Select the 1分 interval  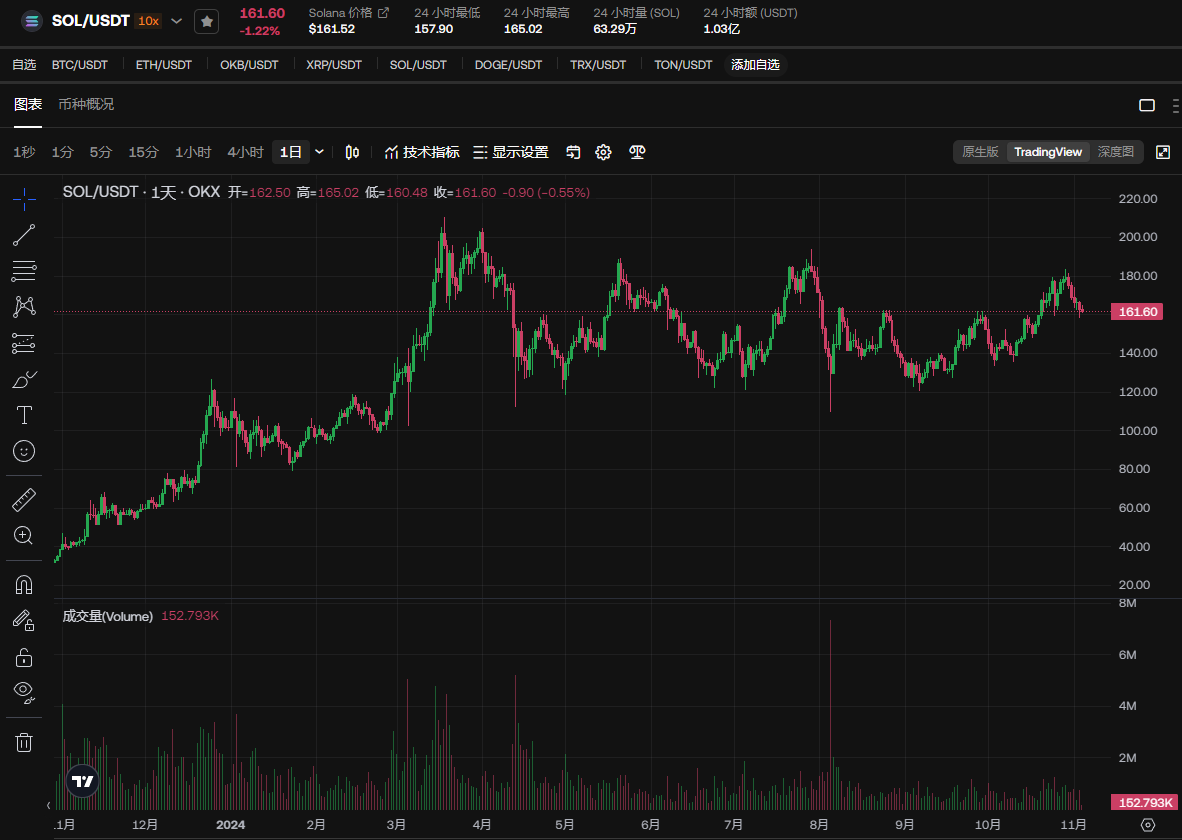[62, 152]
